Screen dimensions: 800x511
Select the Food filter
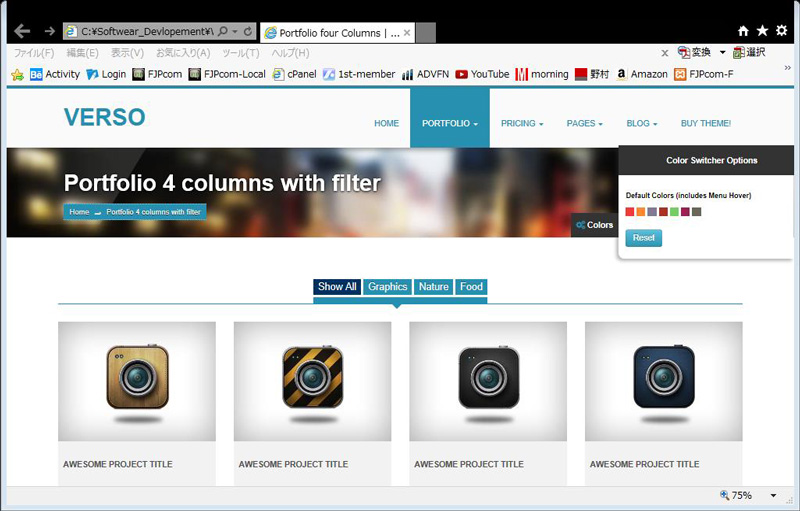click(x=471, y=287)
